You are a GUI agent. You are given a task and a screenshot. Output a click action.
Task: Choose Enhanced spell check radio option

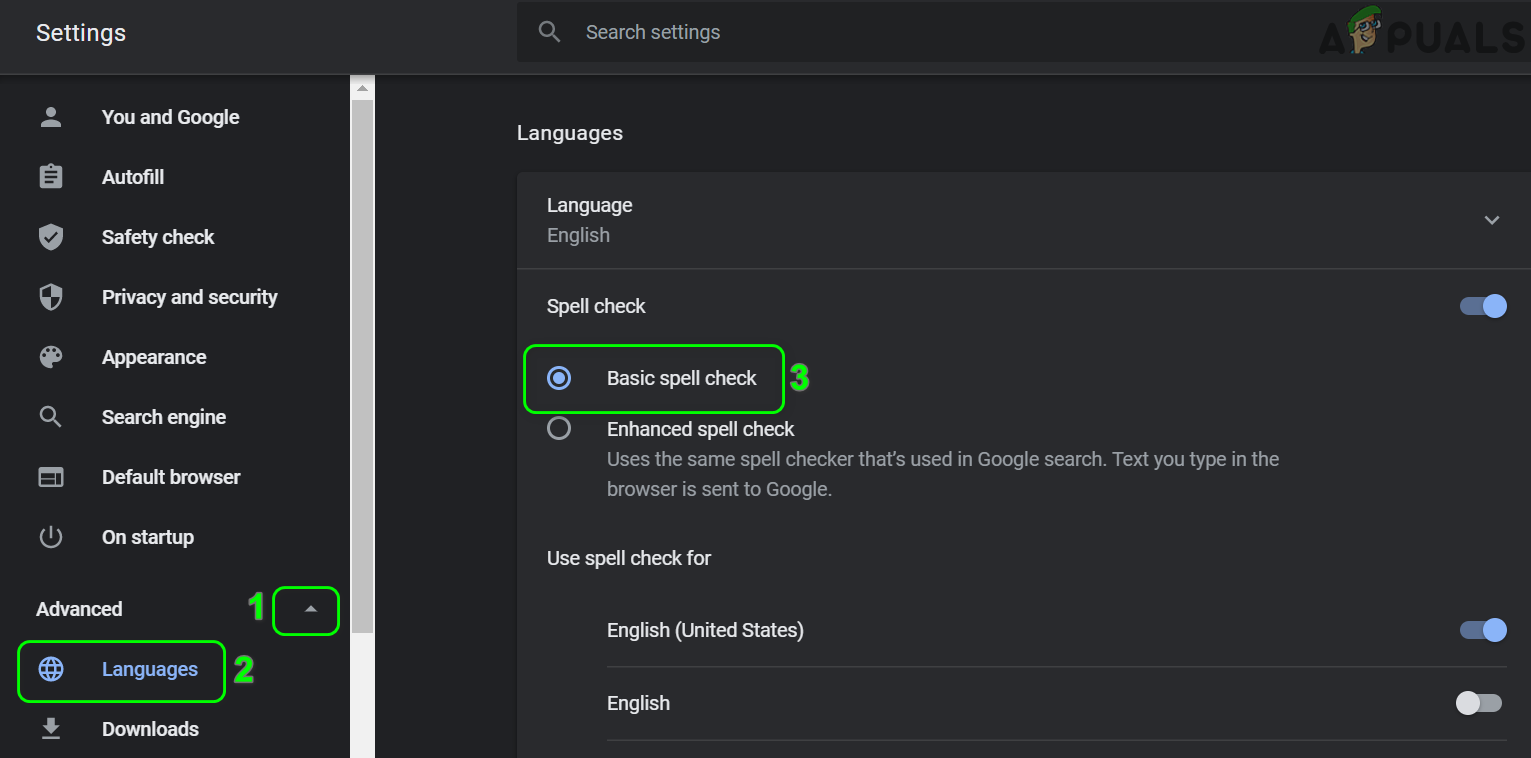[559, 429]
